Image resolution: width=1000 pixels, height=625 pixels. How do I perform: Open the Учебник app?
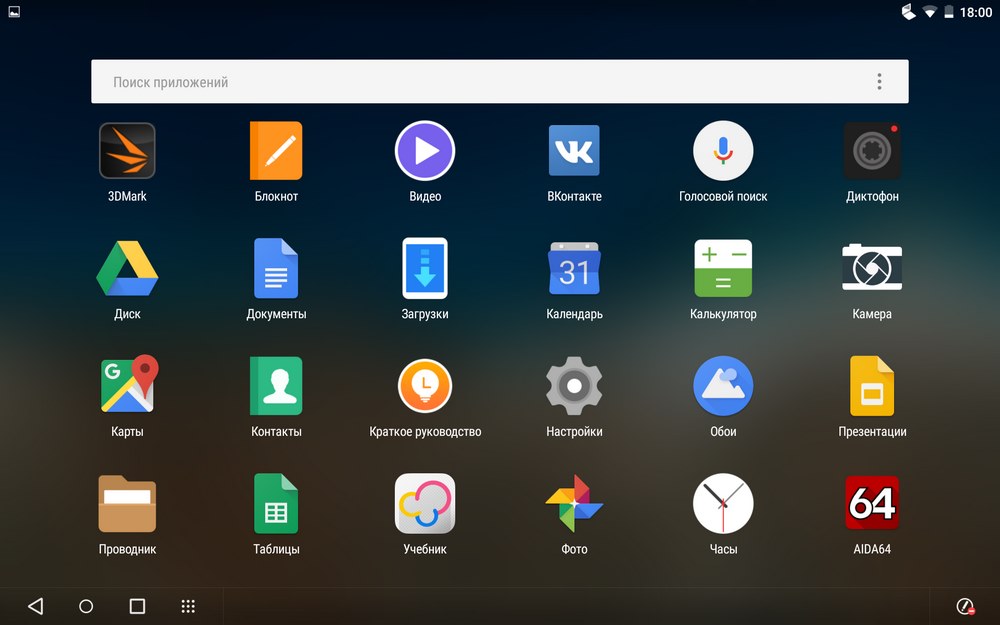tap(425, 504)
